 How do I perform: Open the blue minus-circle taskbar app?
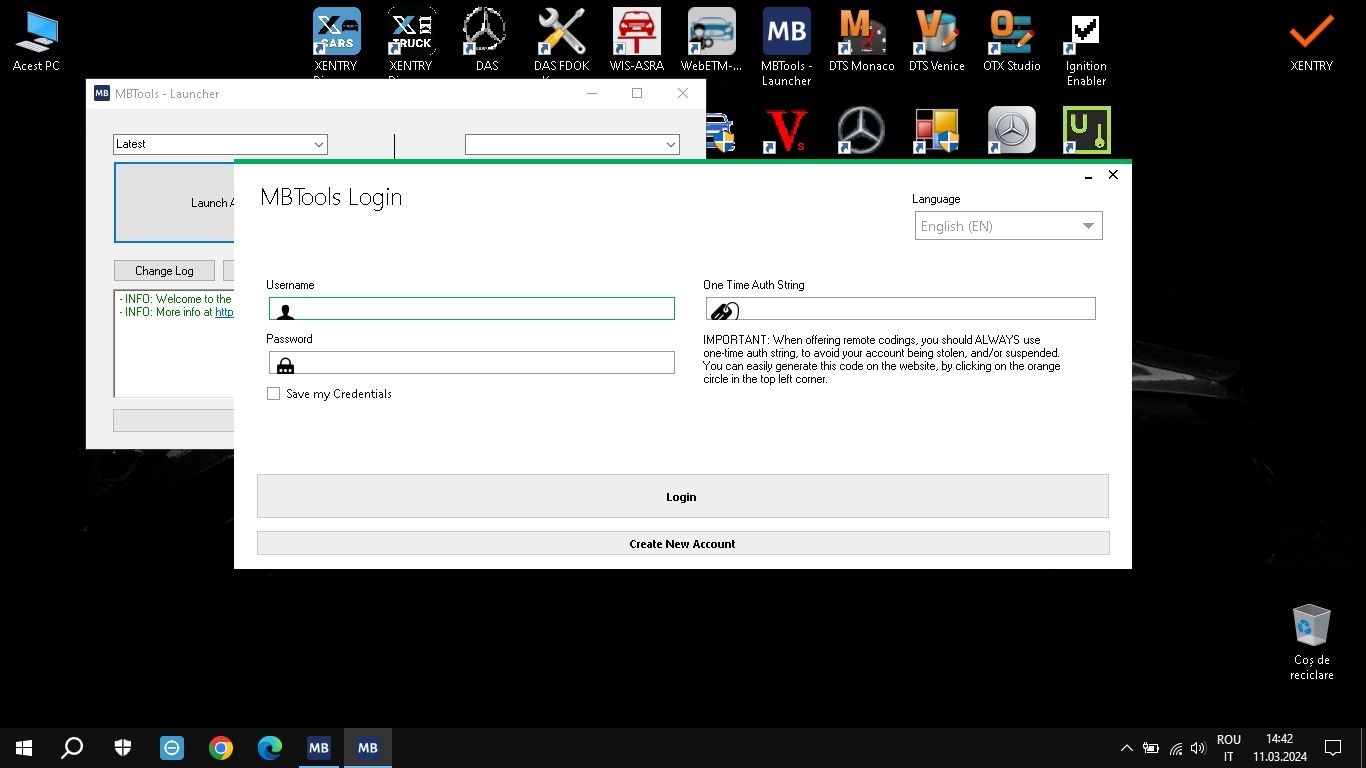pos(172,748)
